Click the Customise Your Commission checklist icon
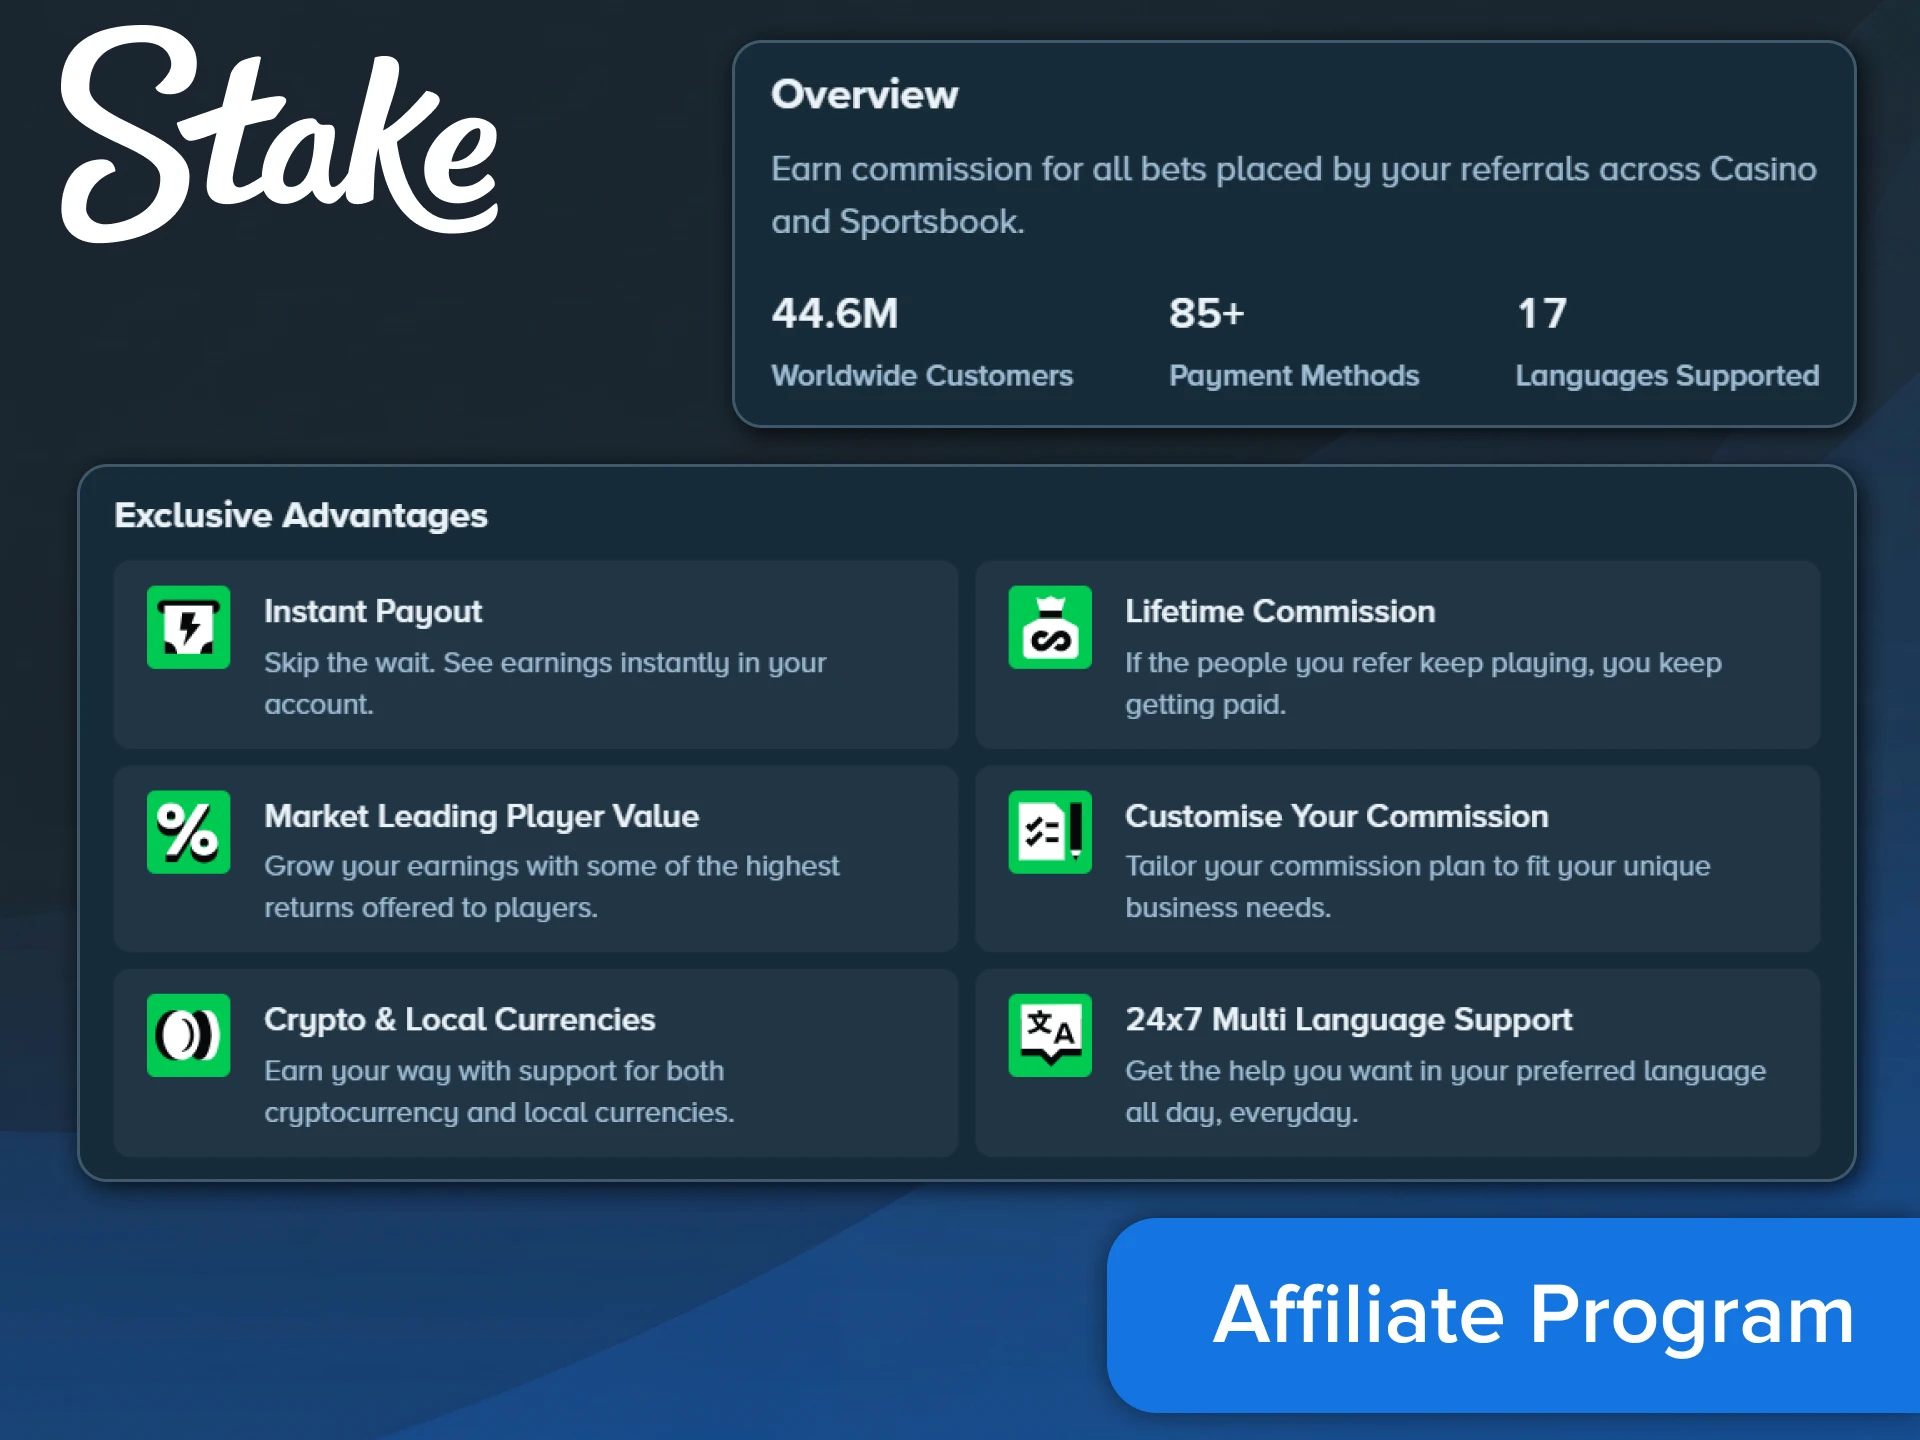Screen dimensions: 1920x1440 coord(1050,832)
